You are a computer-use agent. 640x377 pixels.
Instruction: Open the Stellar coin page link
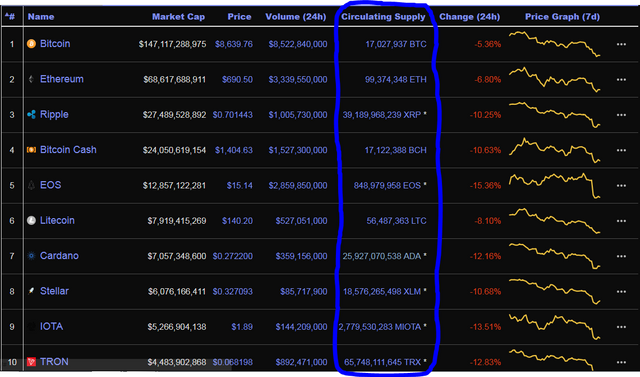pyautogui.click(x=54, y=291)
